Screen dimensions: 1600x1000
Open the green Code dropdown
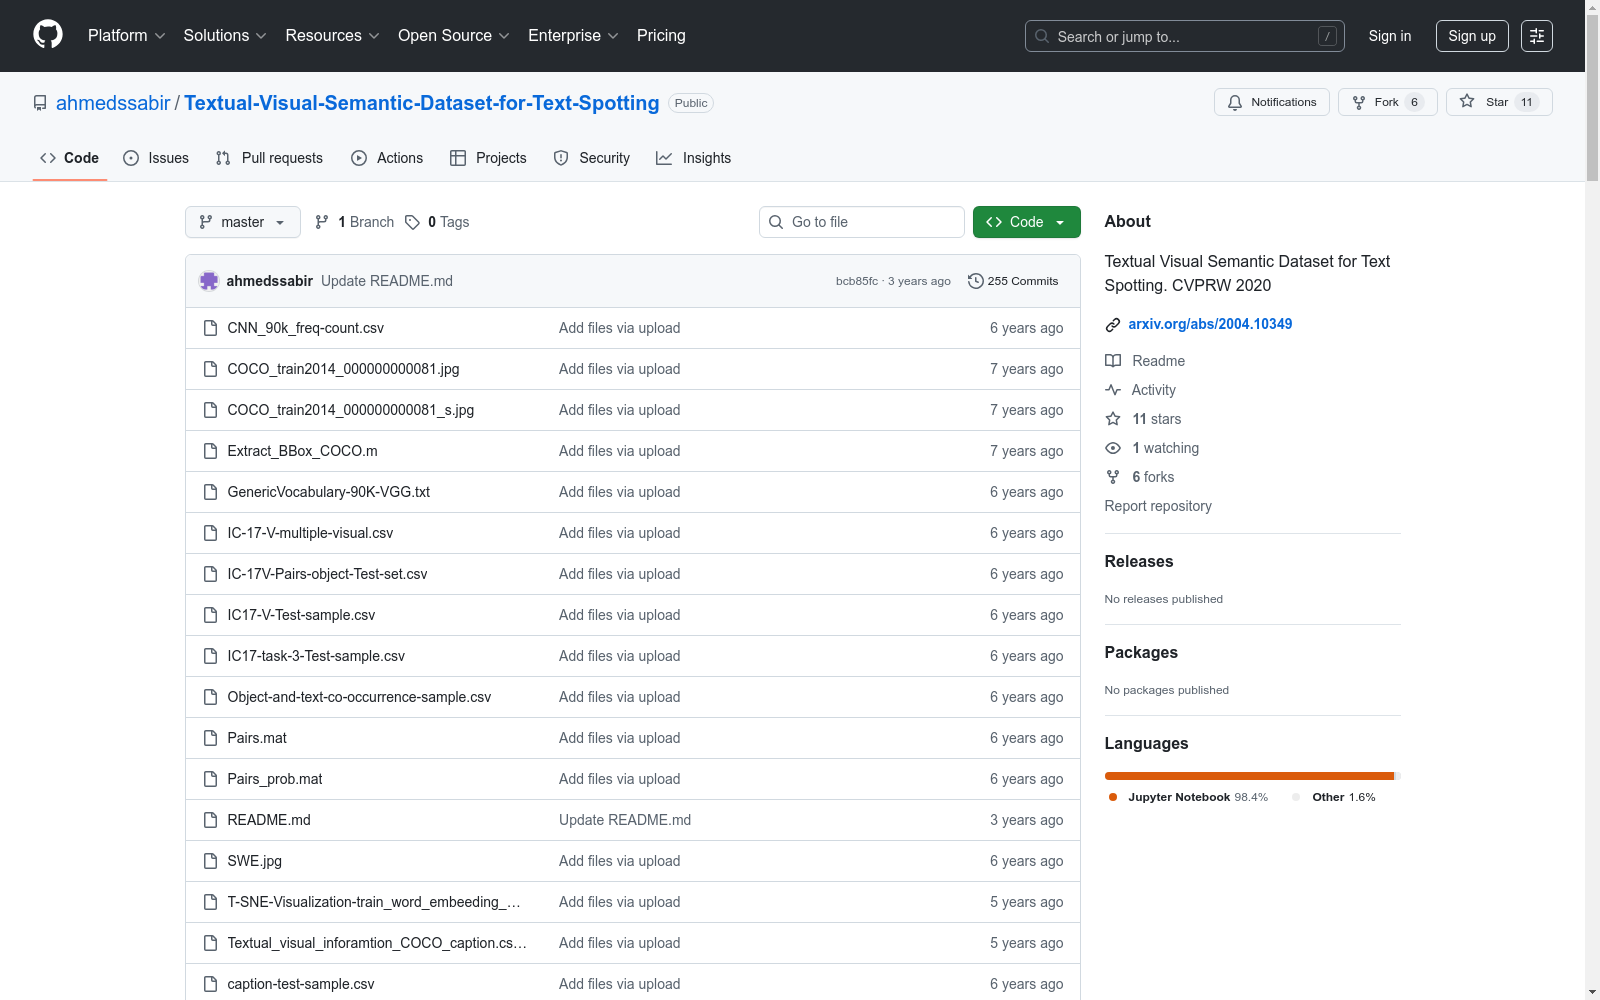click(1026, 222)
